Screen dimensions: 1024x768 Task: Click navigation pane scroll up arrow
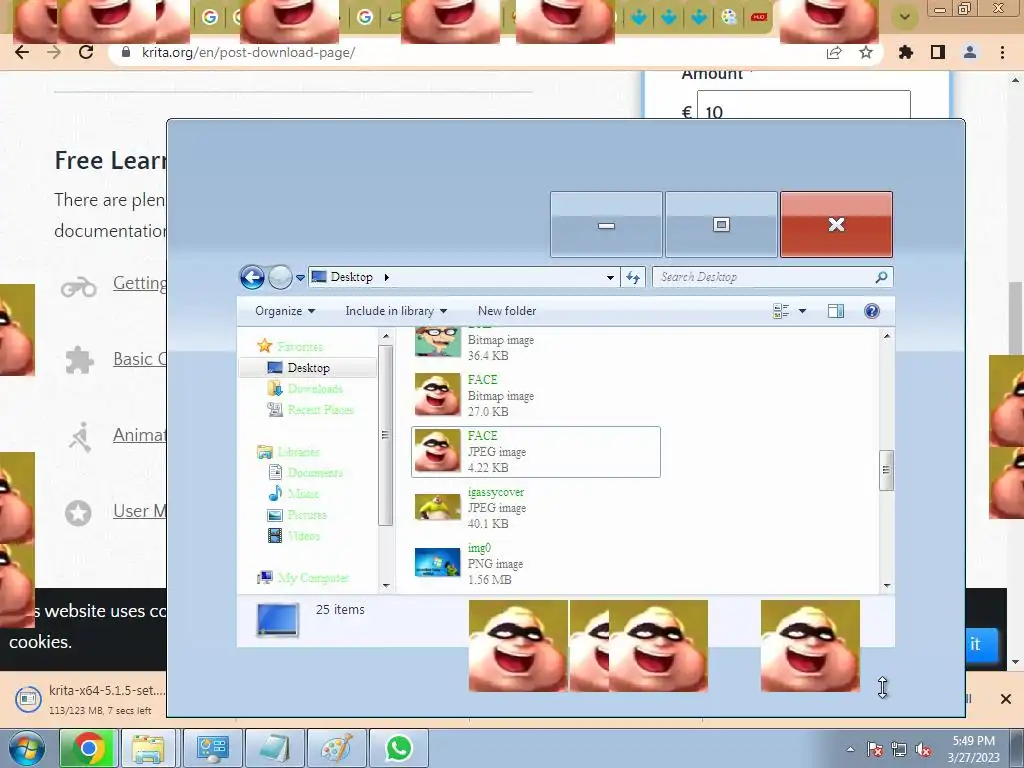(x=385, y=336)
